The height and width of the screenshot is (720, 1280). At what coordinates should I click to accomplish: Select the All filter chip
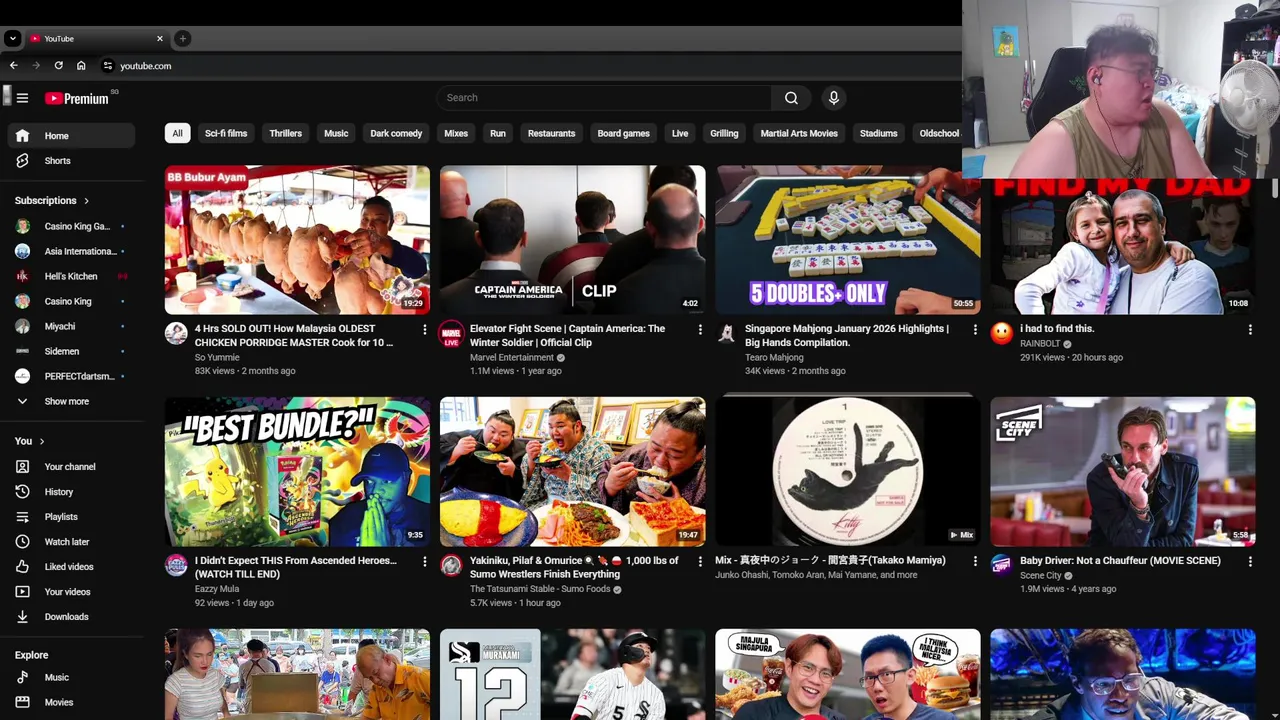[x=177, y=133]
